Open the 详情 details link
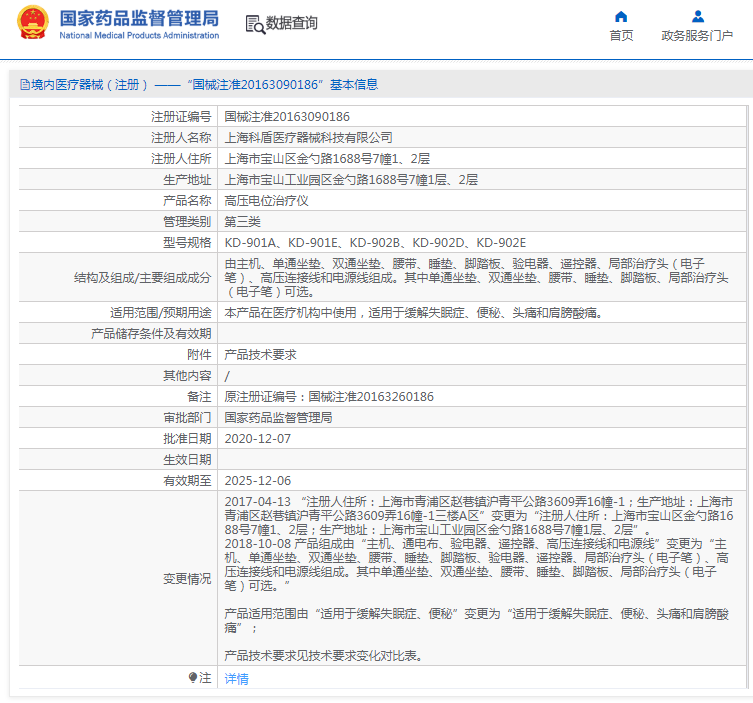Image resolution: width=753 pixels, height=703 pixels. pyautogui.click(x=236, y=679)
